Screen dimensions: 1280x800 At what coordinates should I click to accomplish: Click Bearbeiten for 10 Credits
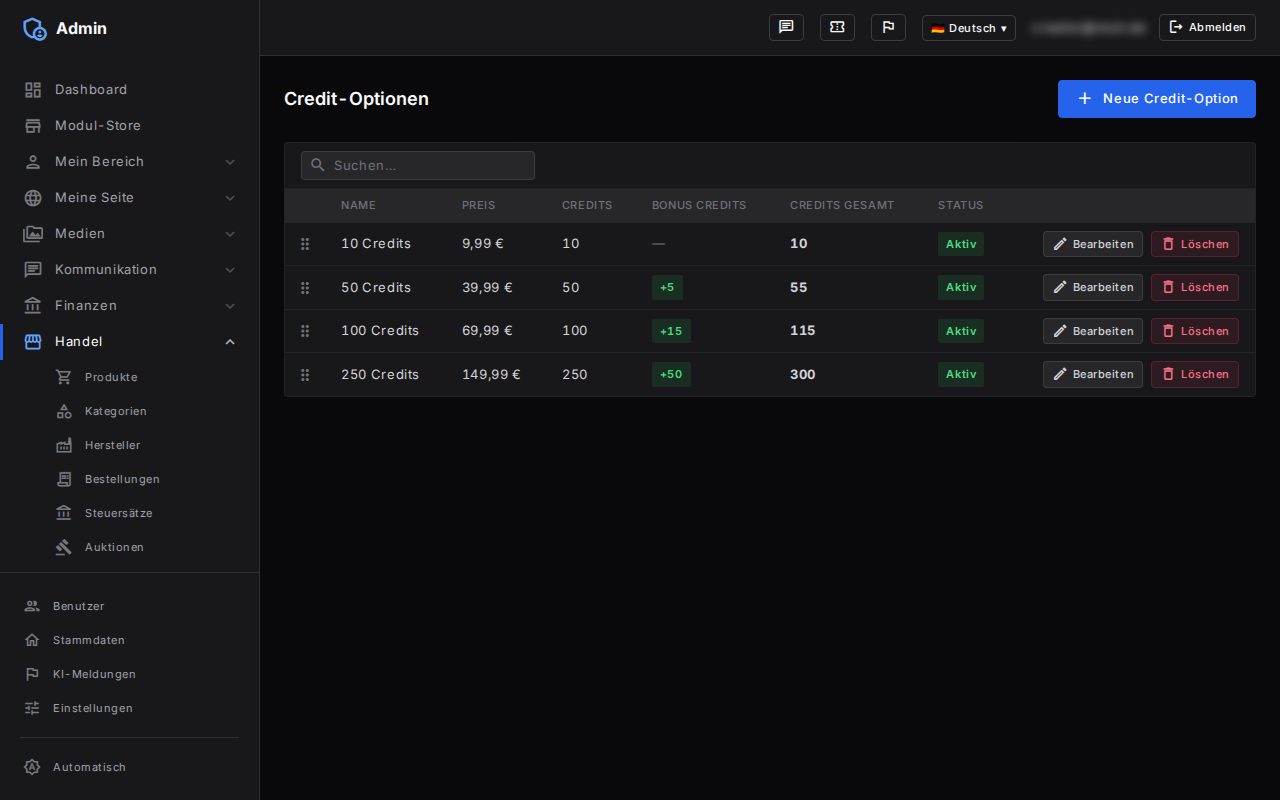(1093, 244)
